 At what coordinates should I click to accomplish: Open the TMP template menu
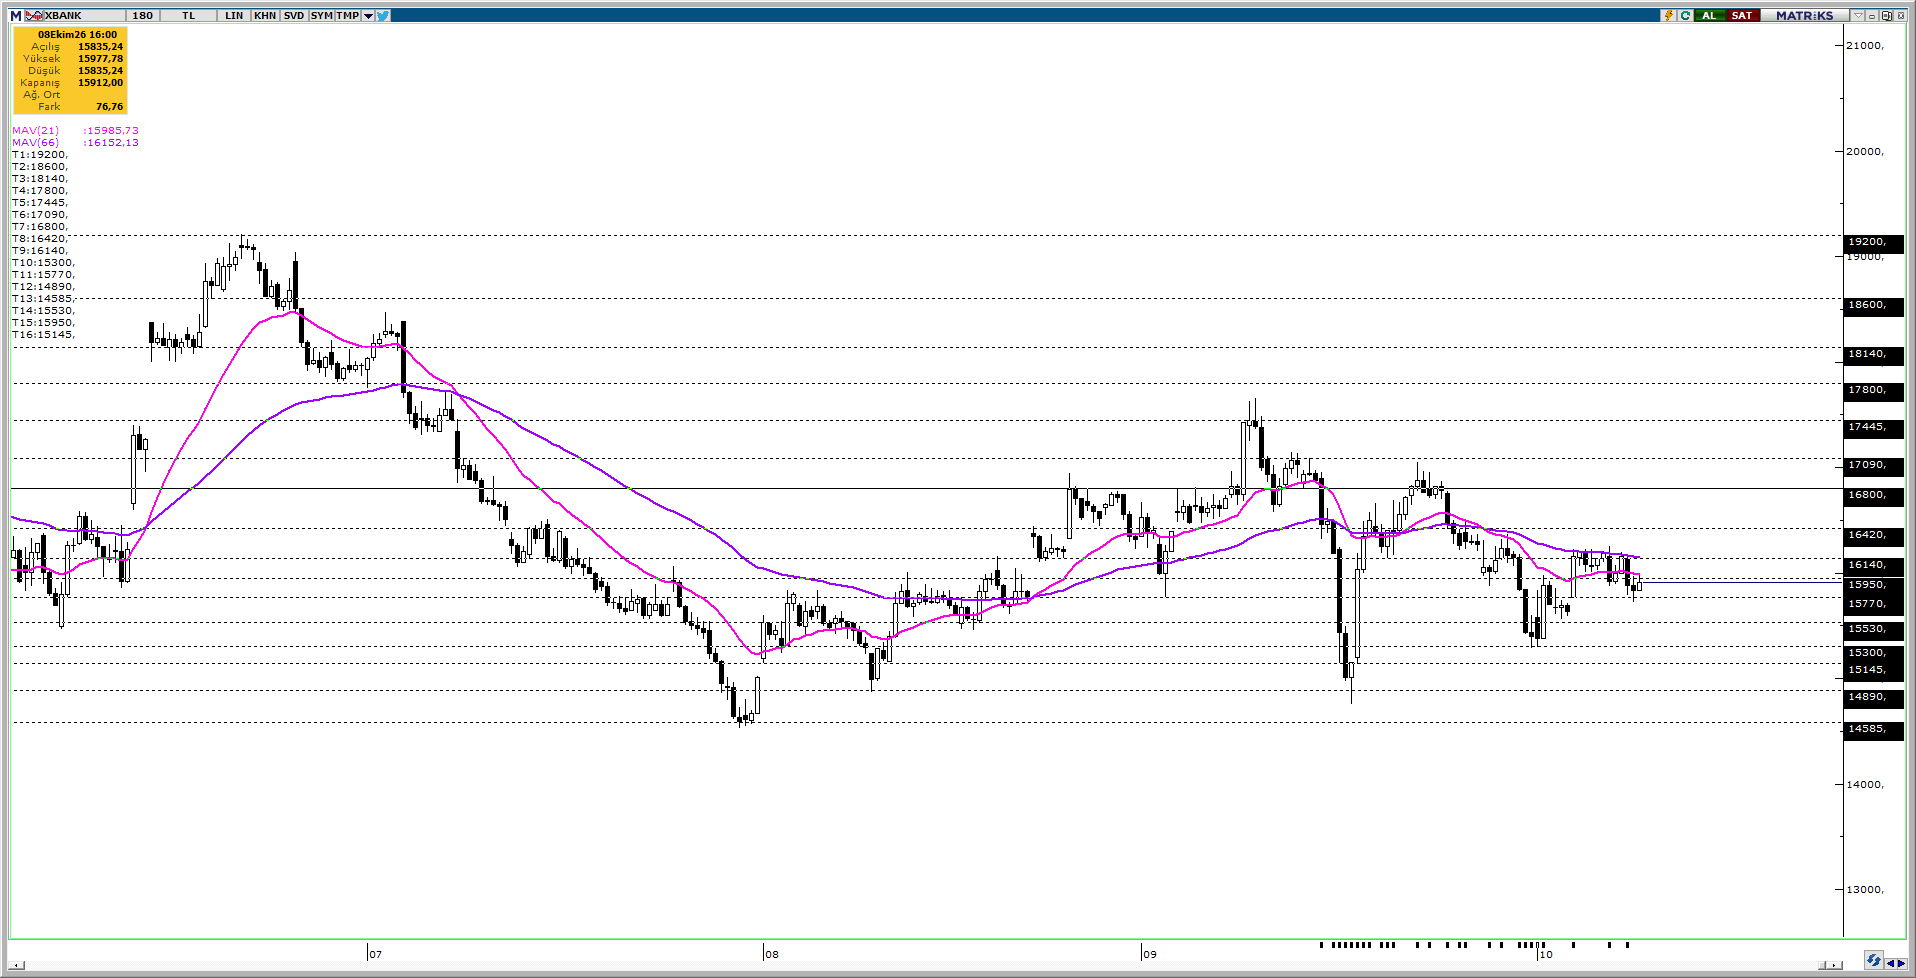click(x=348, y=16)
